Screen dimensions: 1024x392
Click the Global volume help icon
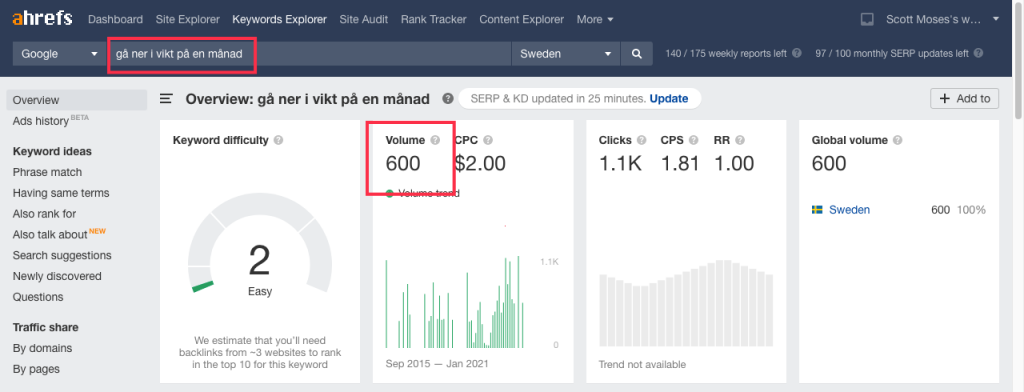click(x=897, y=140)
